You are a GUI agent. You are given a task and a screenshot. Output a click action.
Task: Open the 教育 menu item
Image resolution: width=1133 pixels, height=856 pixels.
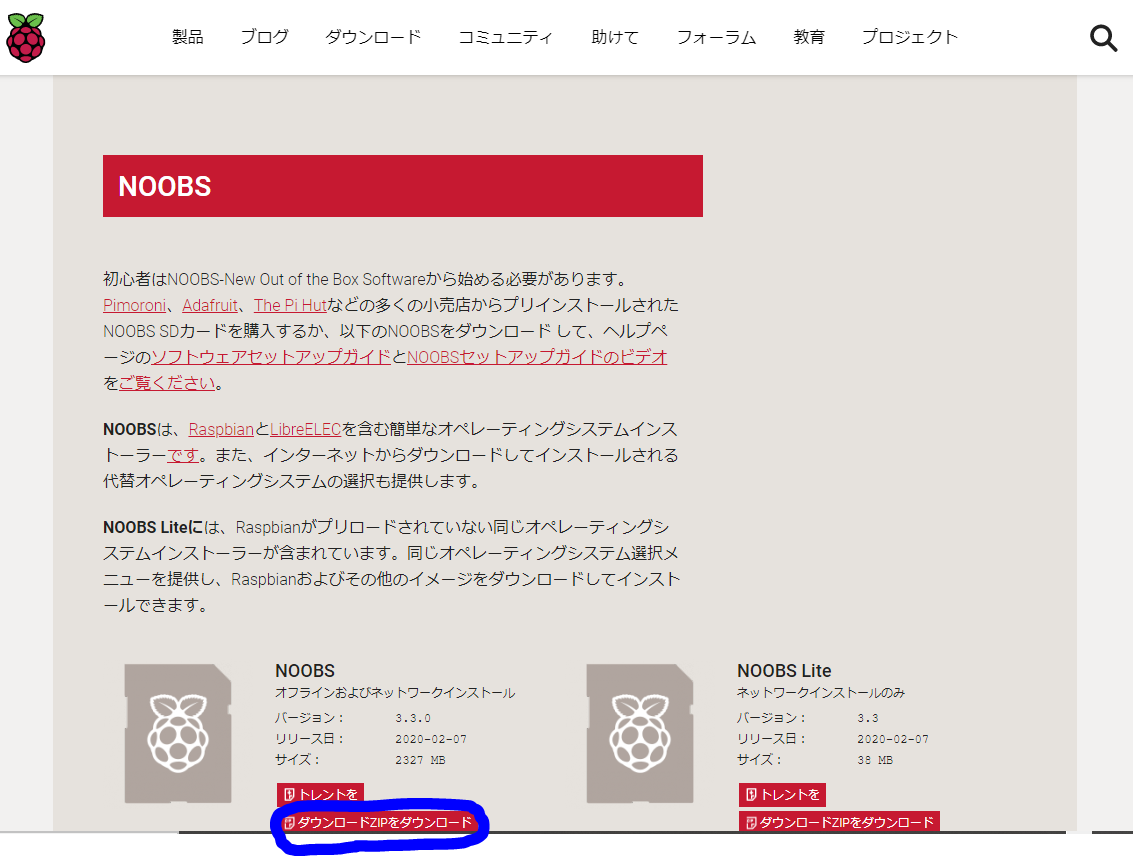(809, 37)
